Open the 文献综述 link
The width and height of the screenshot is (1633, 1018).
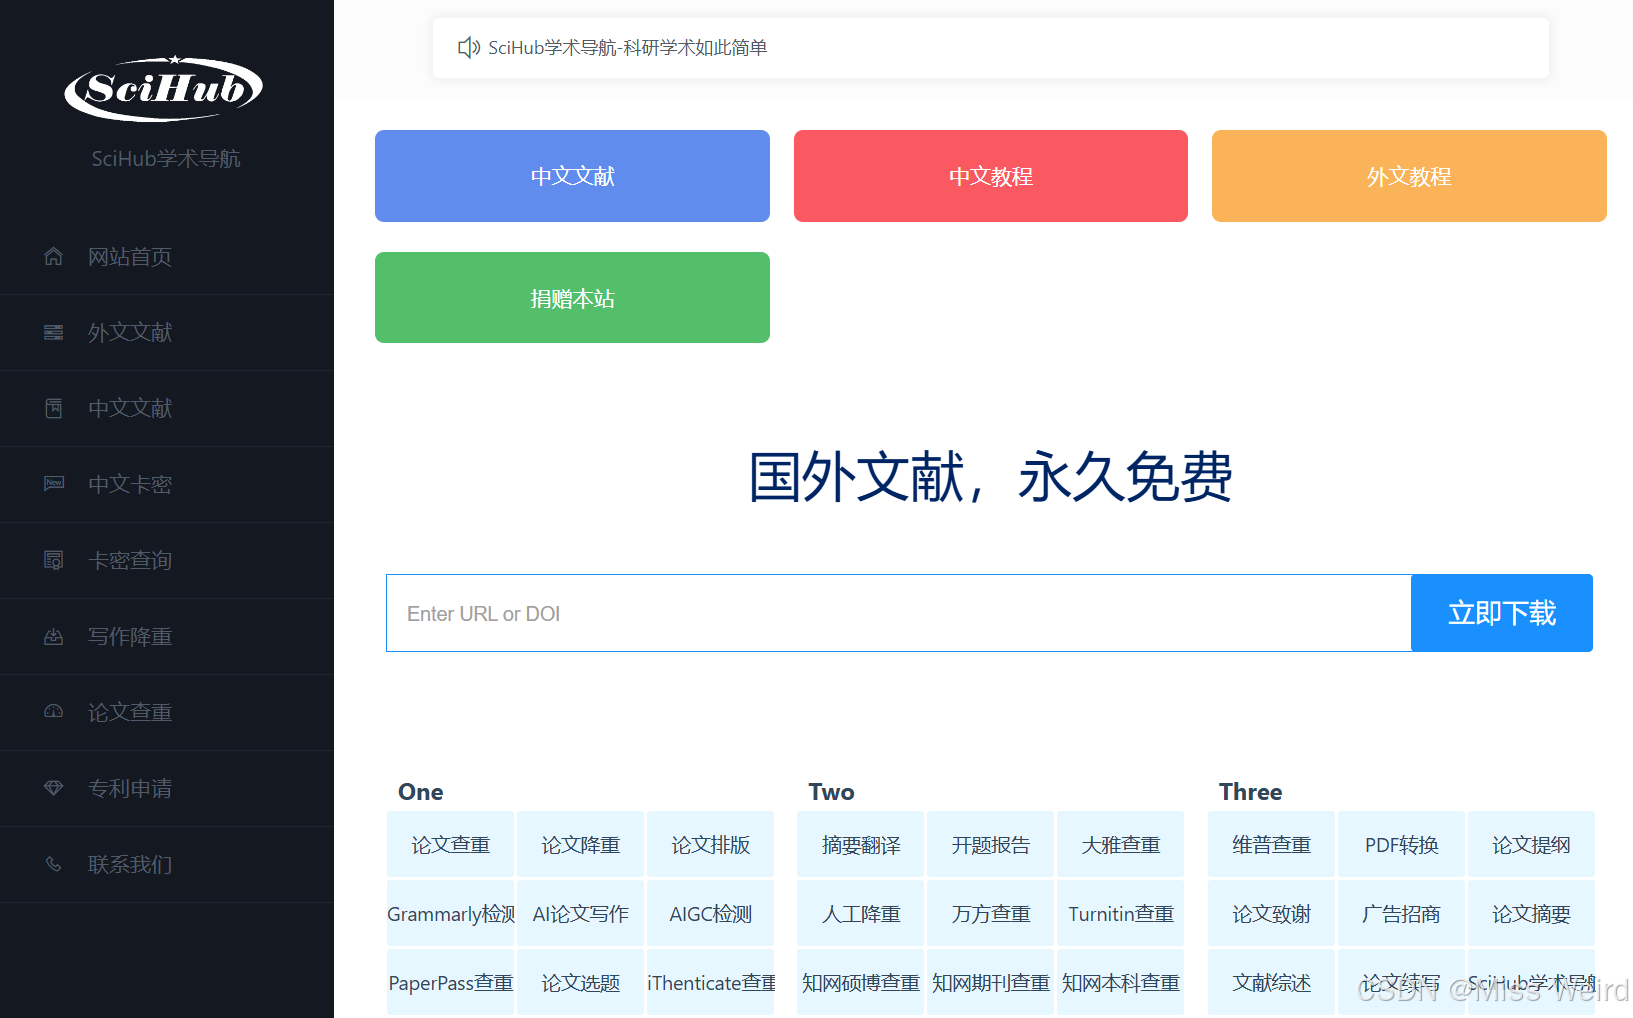pyautogui.click(x=1272, y=983)
